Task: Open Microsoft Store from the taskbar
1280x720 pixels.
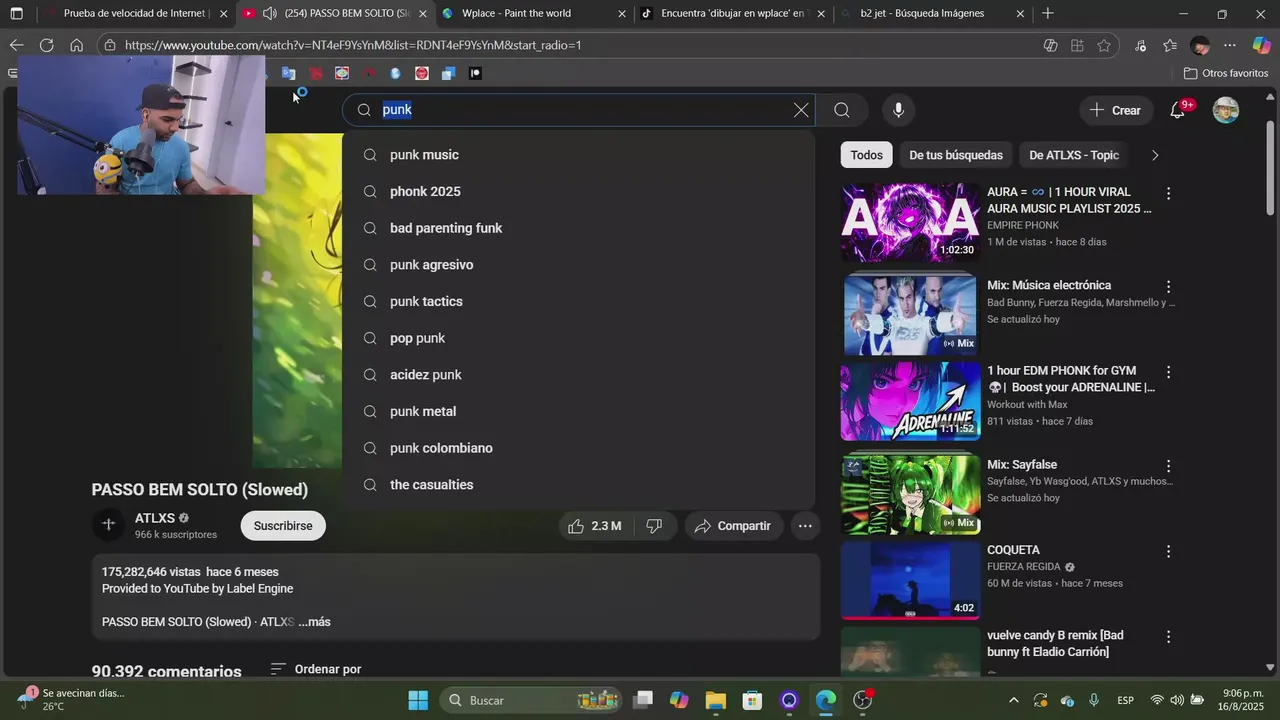Action: pyautogui.click(x=752, y=700)
